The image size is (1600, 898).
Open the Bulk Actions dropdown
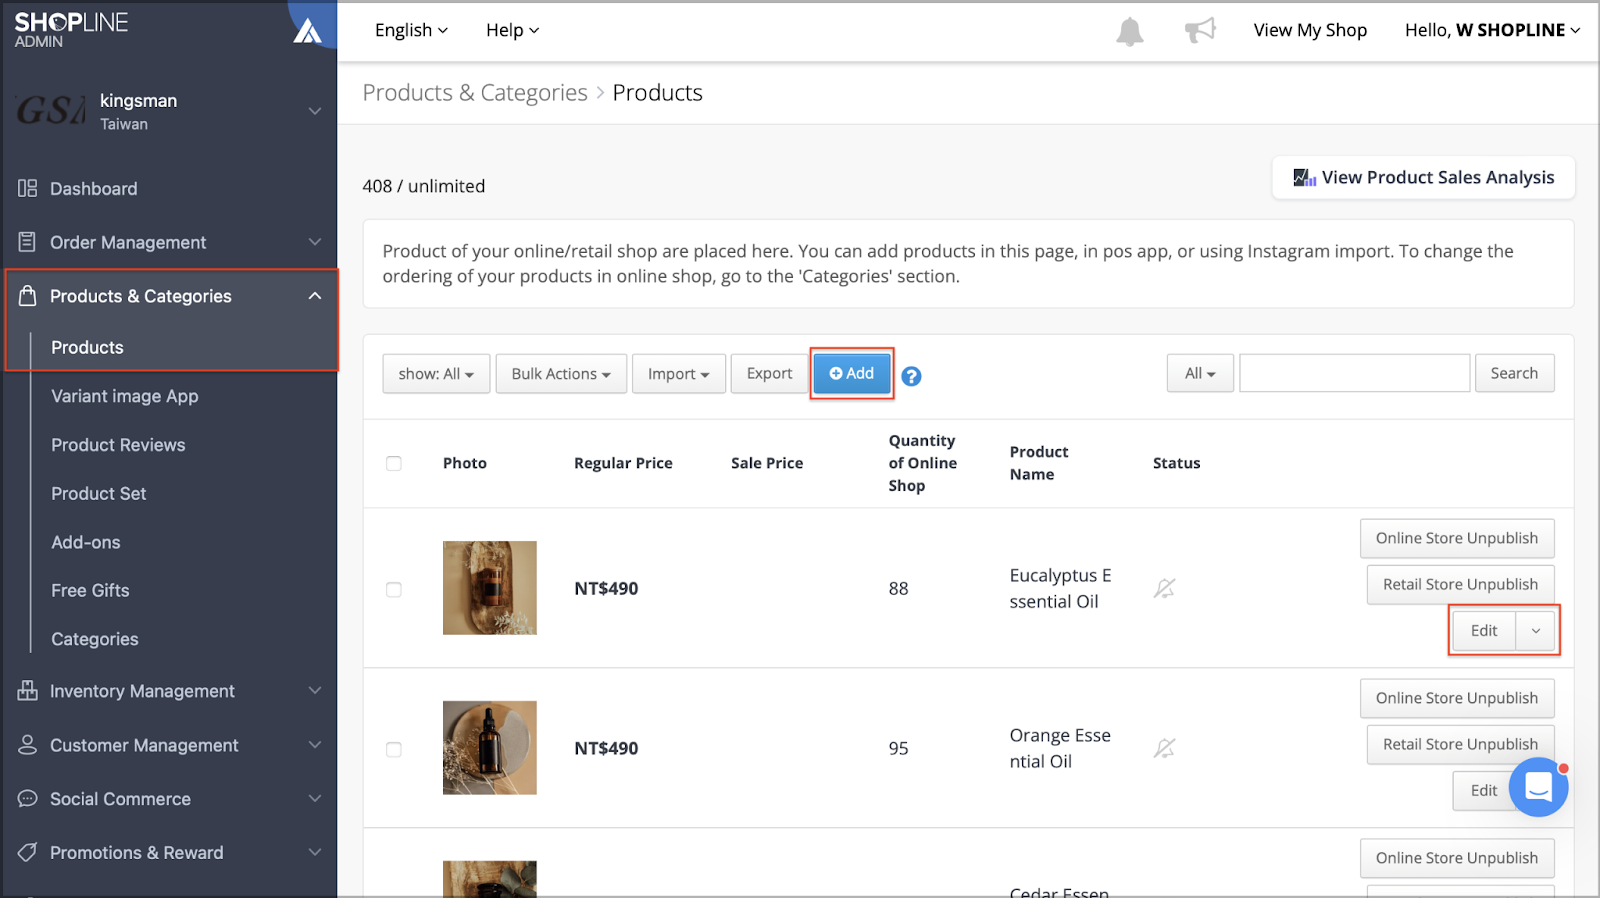pyautogui.click(x=561, y=374)
